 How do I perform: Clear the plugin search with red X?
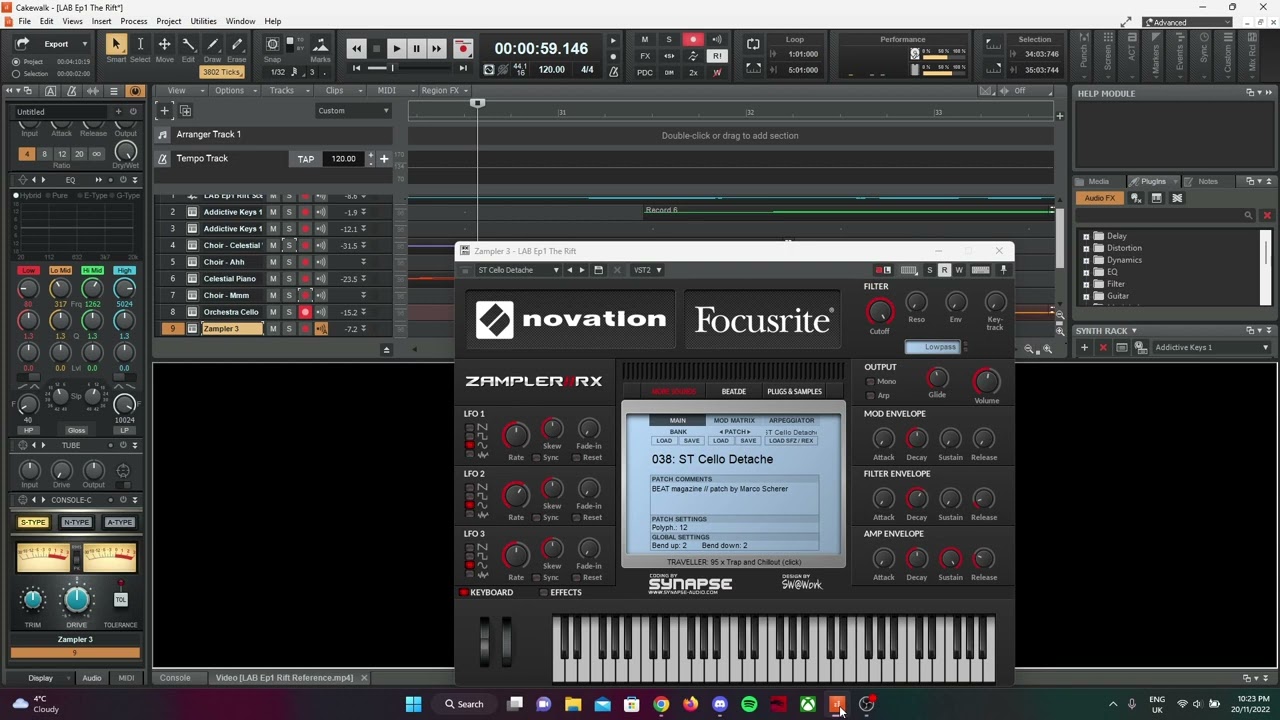1267,216
